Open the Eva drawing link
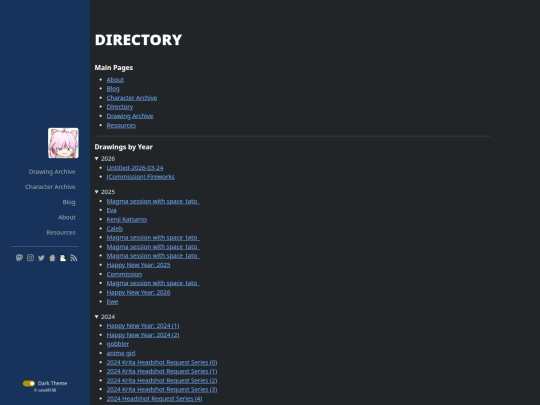 point(112,210)
